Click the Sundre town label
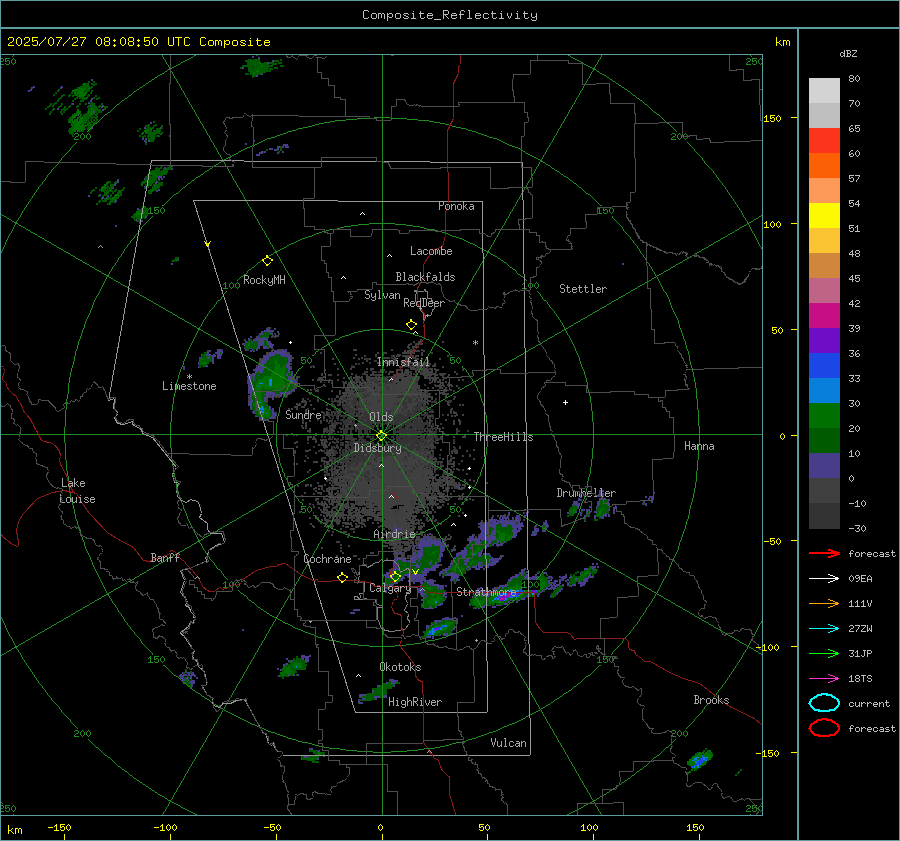This screenshot has width=900, height=841. tap(303, 415)
